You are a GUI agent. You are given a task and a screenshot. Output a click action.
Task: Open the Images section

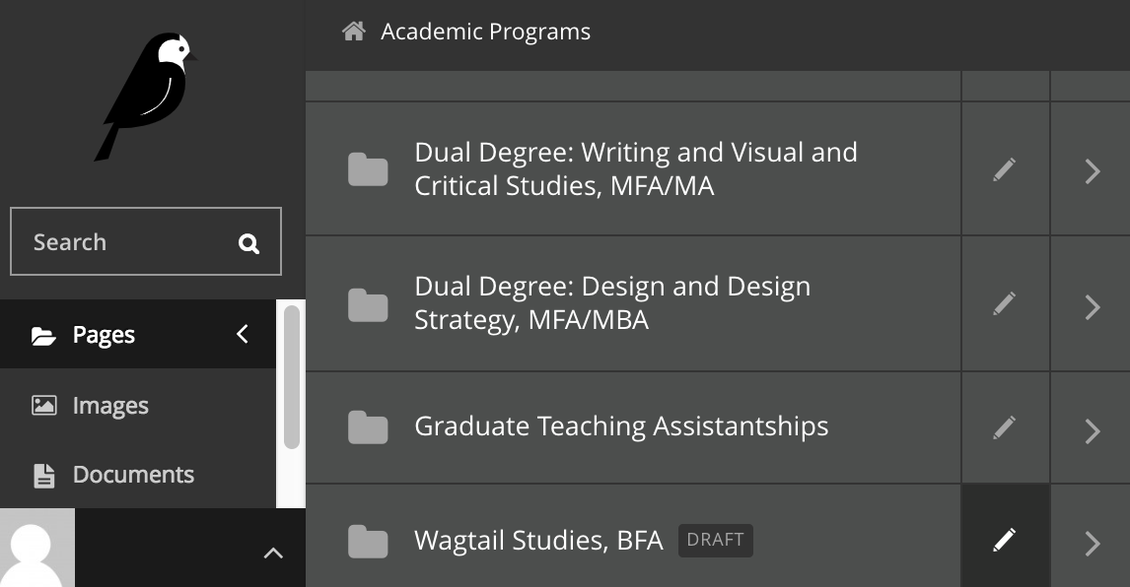click(x=110, y=404)
